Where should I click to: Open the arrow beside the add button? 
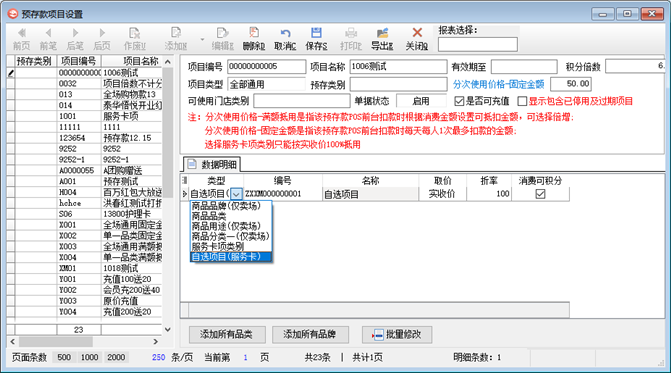coord(202,39)
